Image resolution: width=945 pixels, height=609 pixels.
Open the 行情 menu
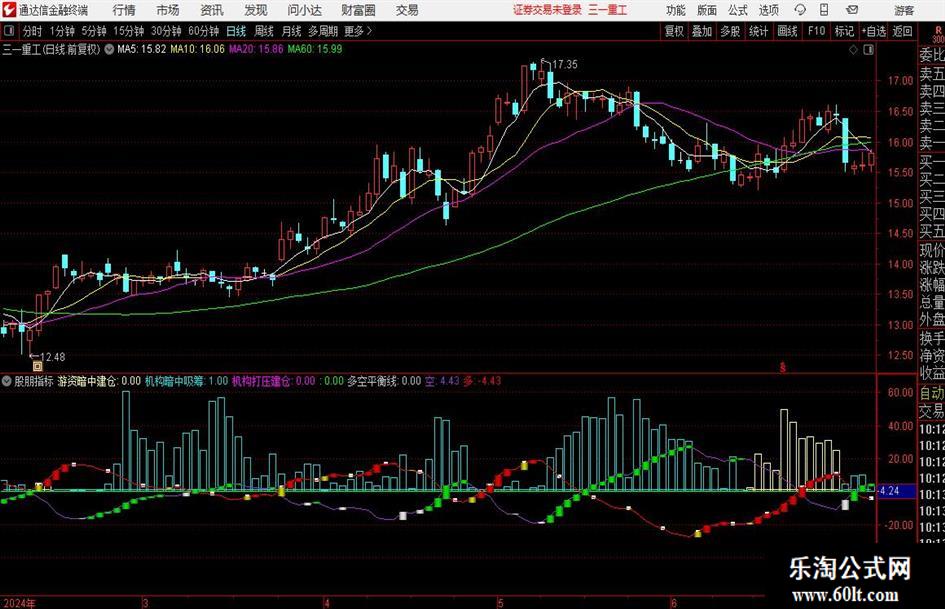pos(124,10)
